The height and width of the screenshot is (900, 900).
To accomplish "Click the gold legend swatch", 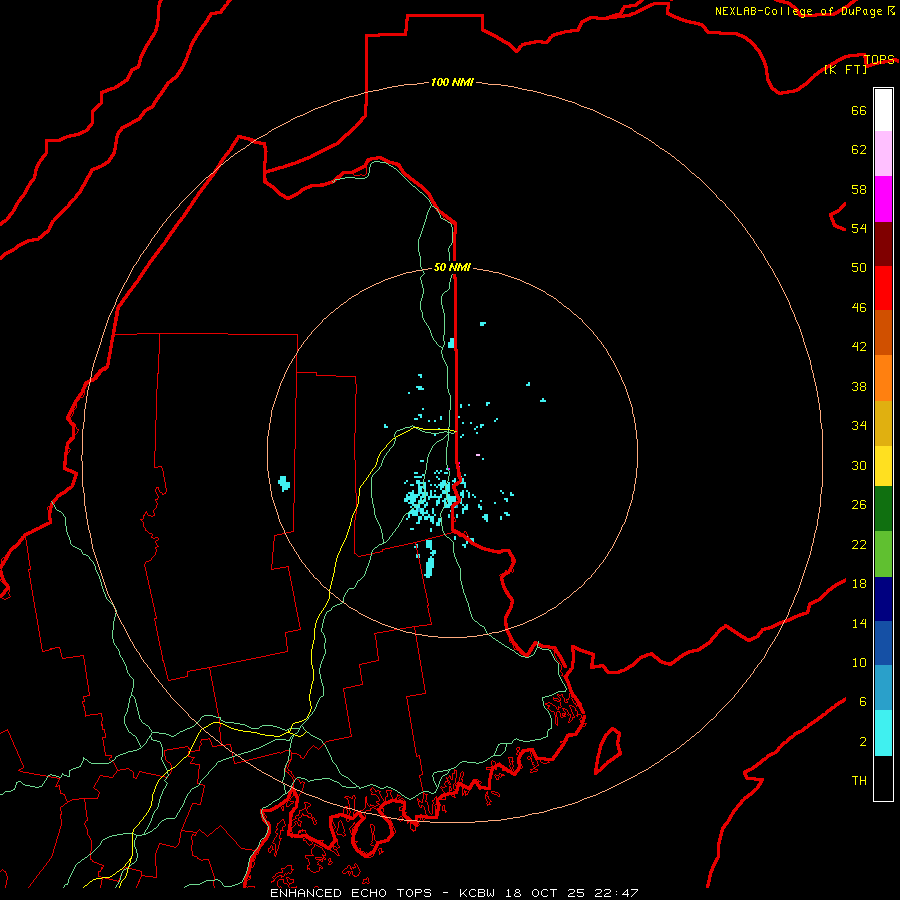I will pyautogui.click(x=883, y=424).
